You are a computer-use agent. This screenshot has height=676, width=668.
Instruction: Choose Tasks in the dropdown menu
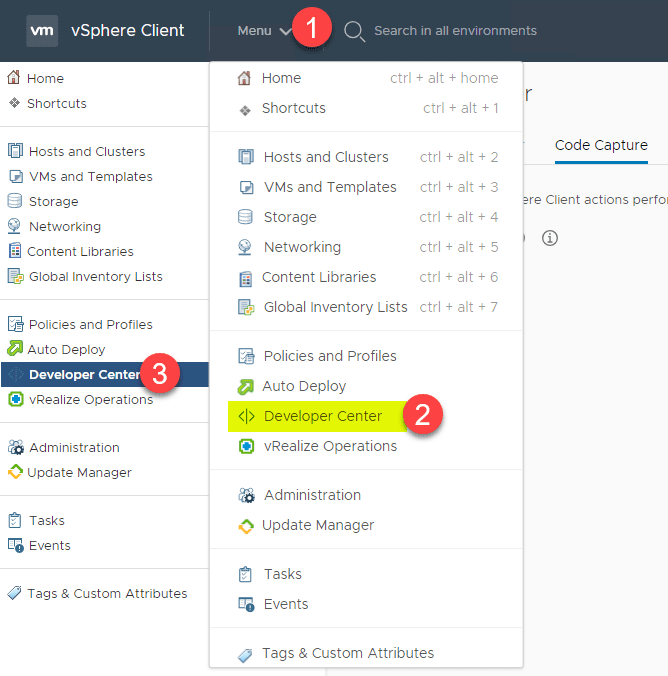coord(367,574)
